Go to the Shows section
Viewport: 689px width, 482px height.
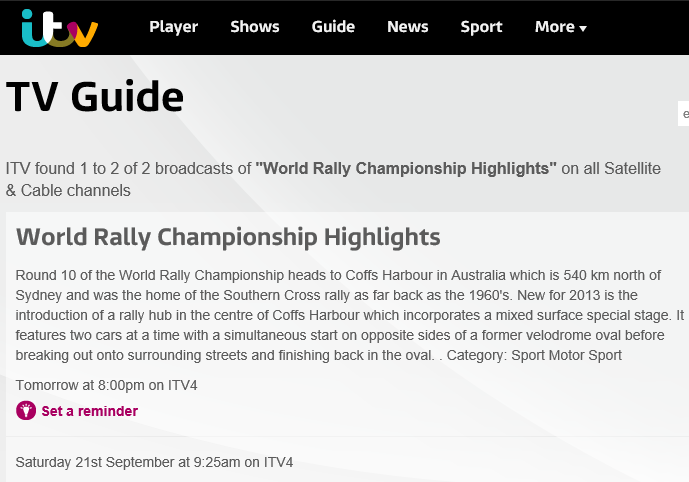point(255,27)
